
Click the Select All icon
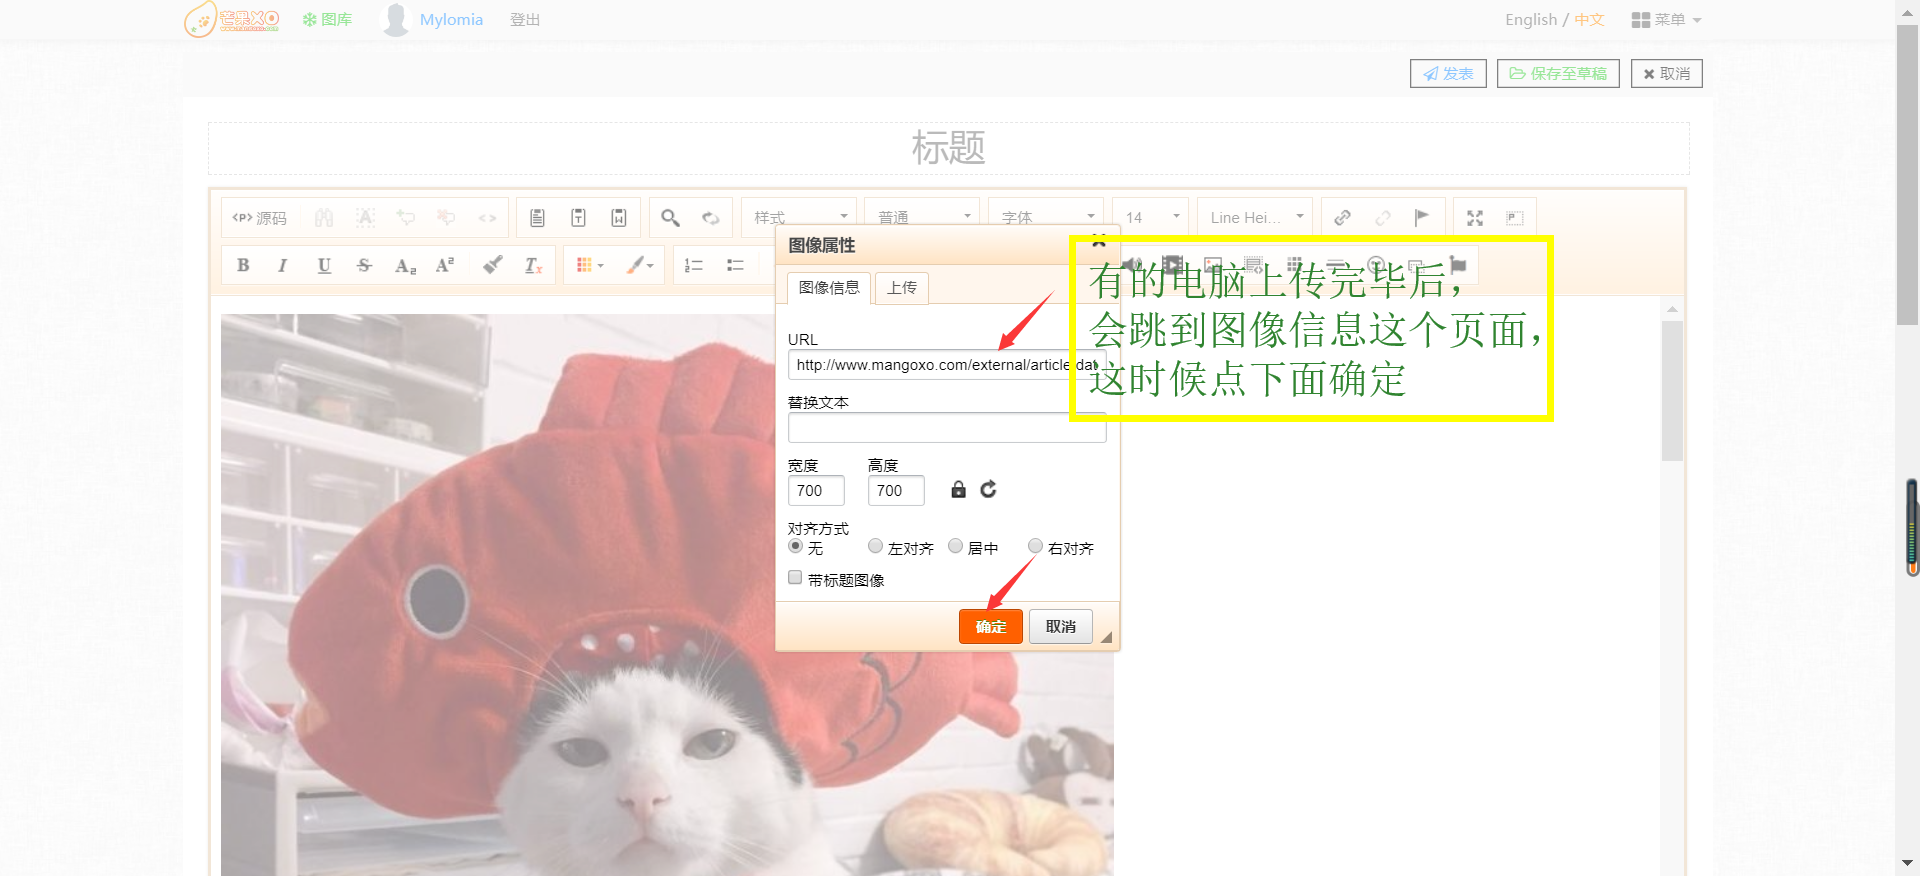pos(365,218)
